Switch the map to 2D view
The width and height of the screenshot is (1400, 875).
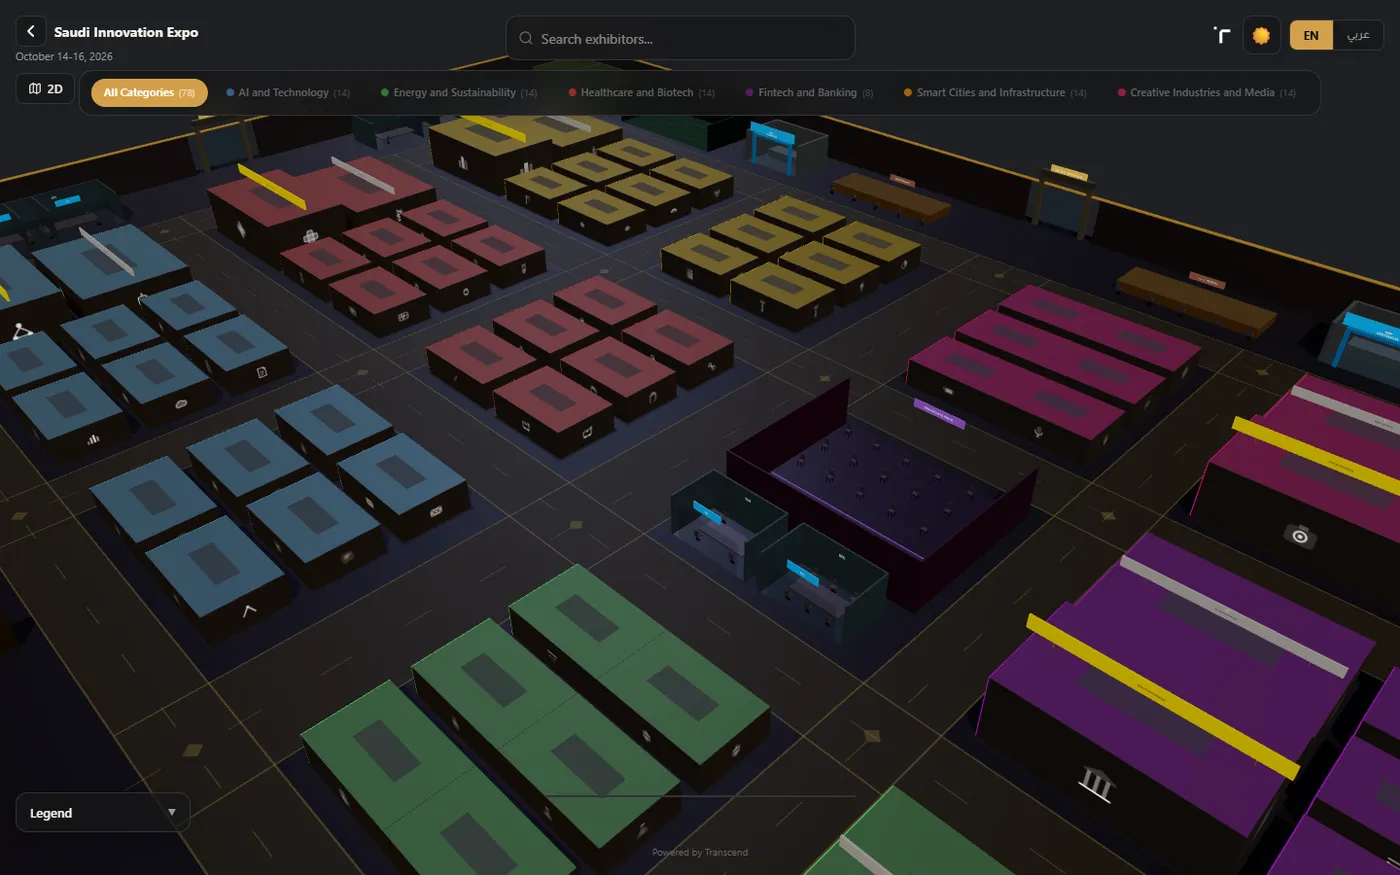[46, 89]
